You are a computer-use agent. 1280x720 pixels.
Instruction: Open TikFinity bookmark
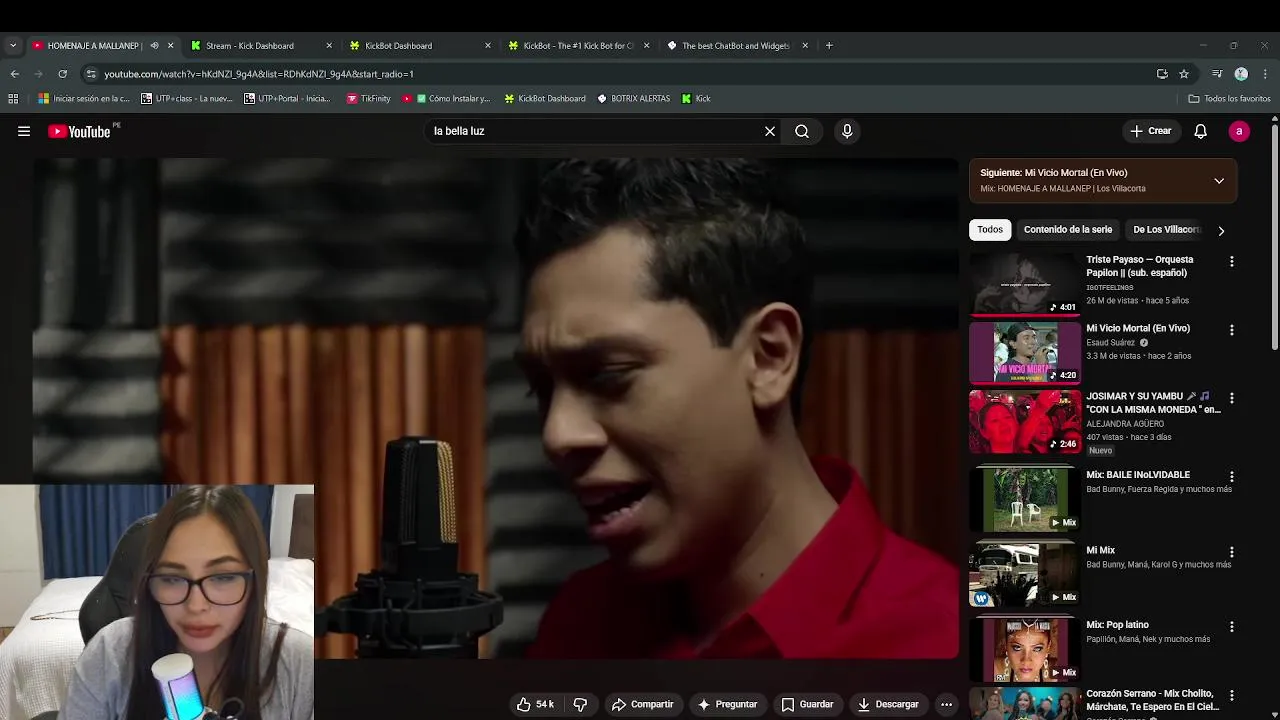(x=368, y=98)
